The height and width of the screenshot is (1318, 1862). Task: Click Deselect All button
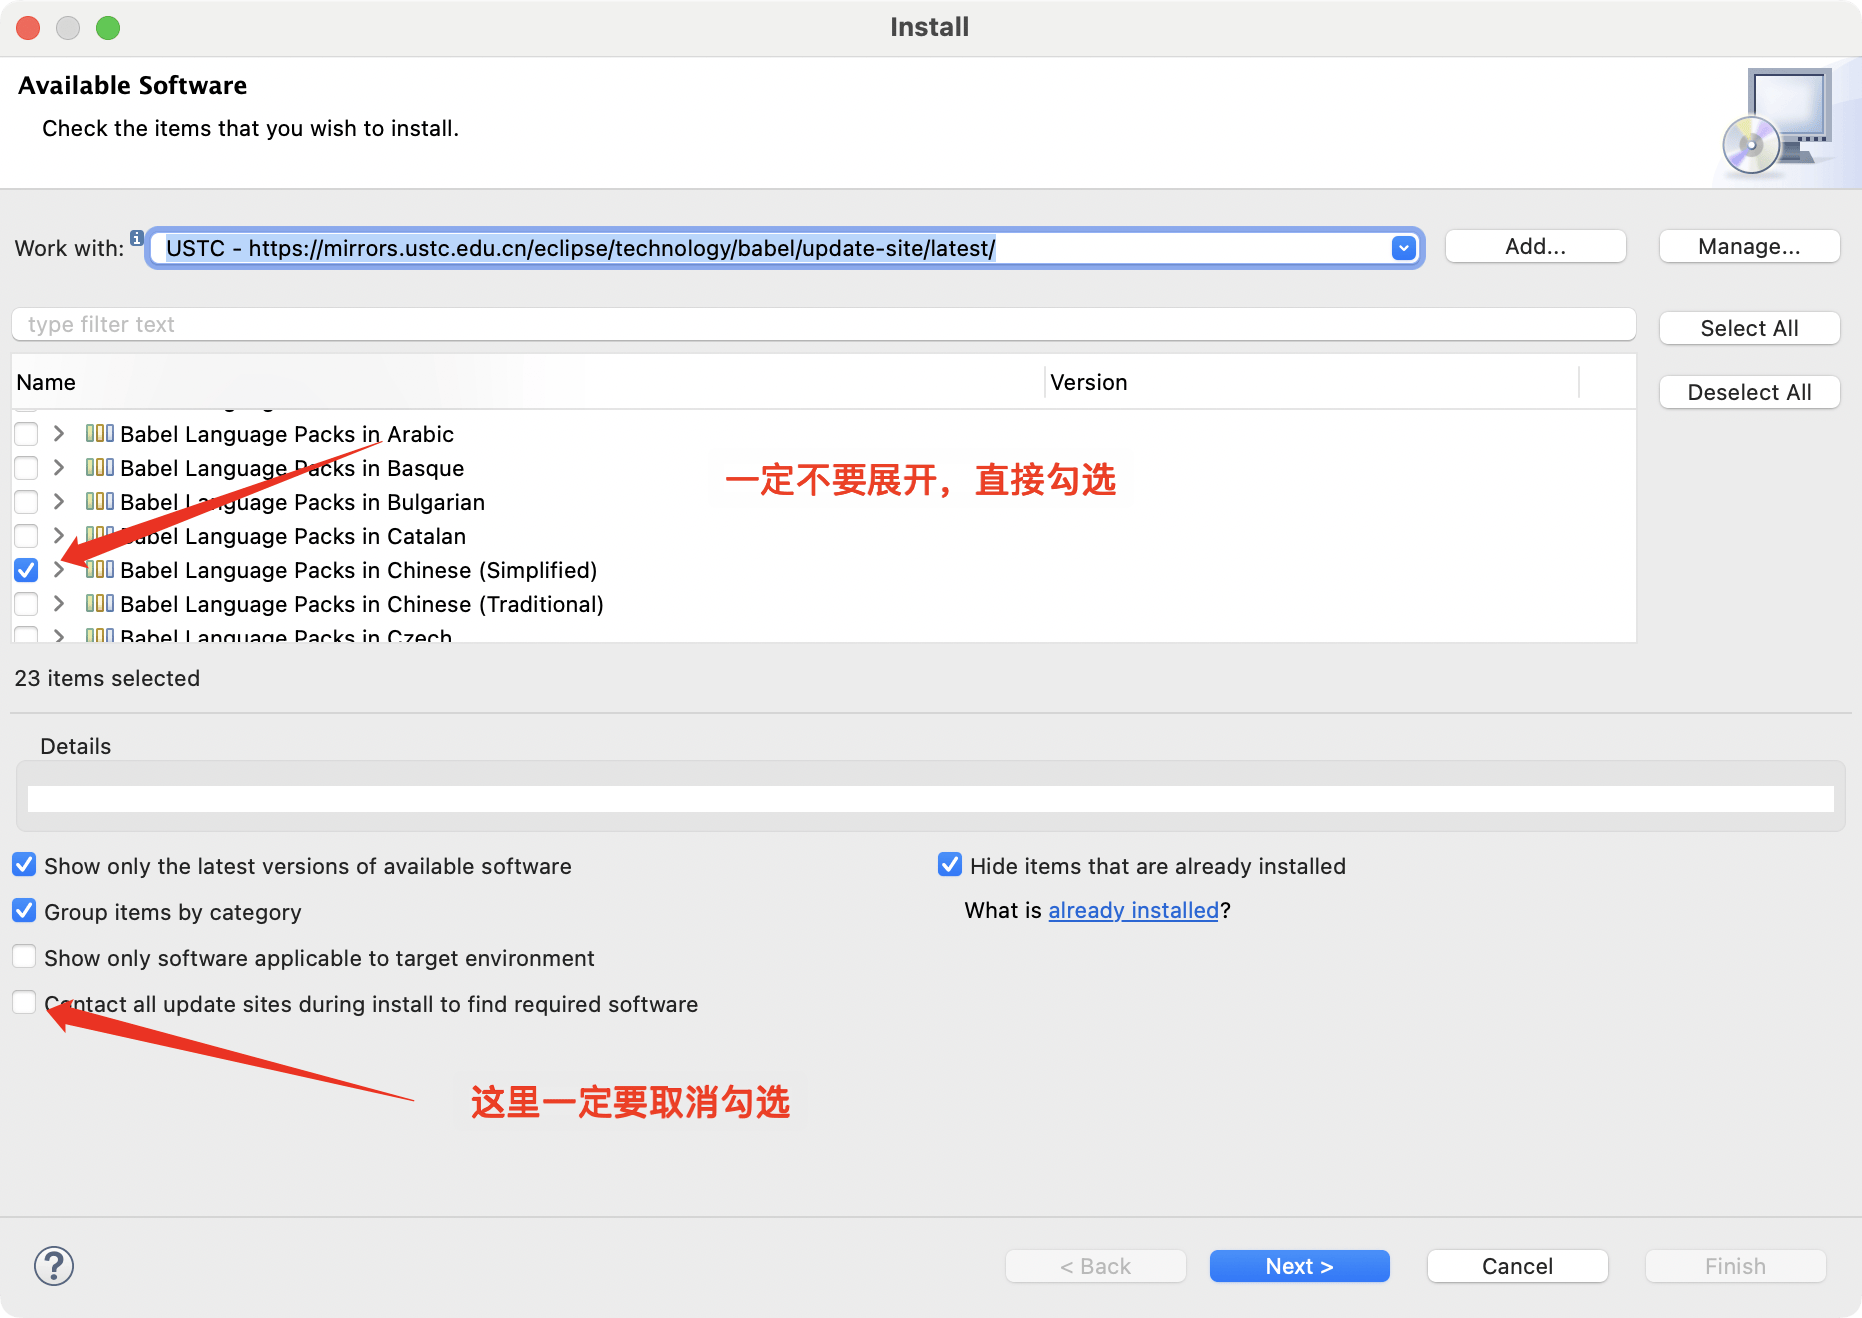click(1749, 392)
